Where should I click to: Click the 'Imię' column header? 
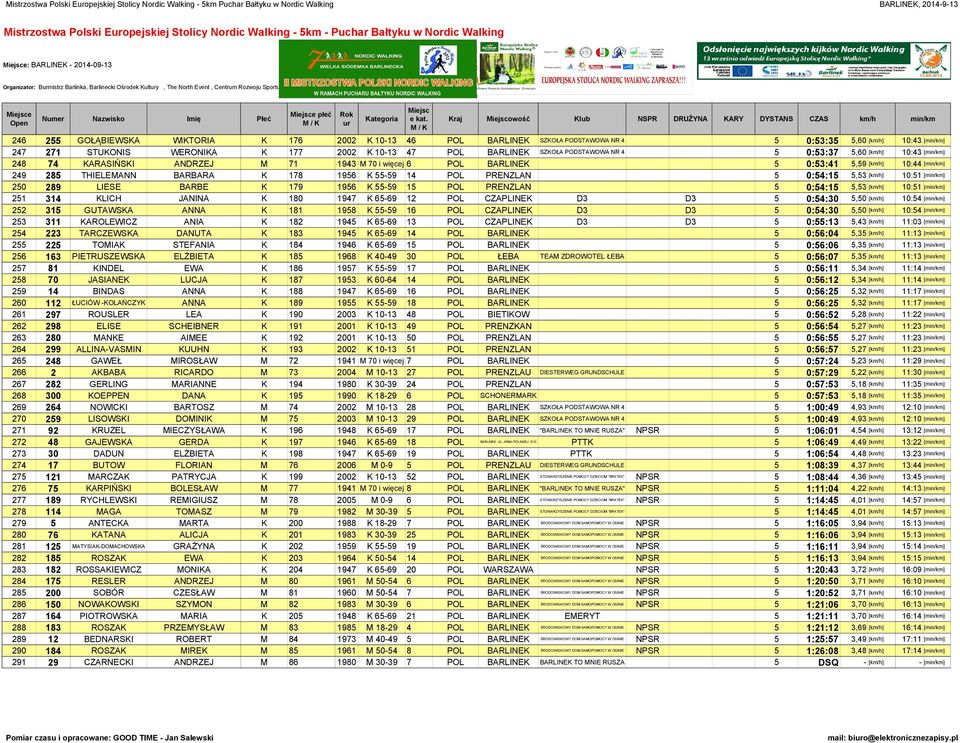[x=193, y=119]
